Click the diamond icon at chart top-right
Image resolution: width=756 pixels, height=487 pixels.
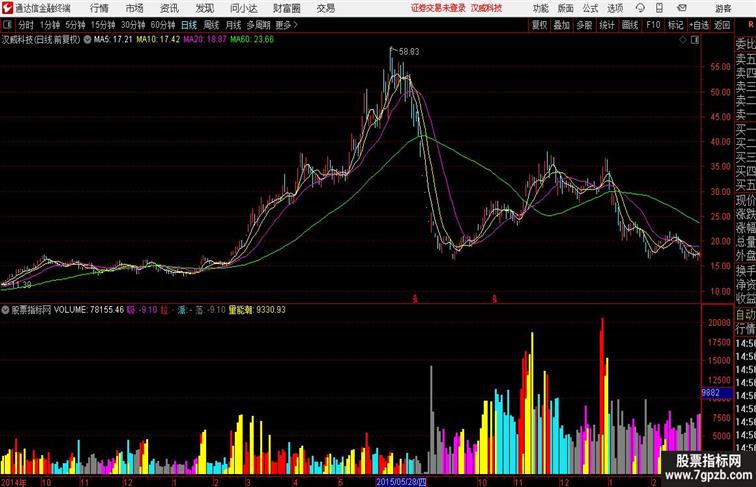point(683,40)
